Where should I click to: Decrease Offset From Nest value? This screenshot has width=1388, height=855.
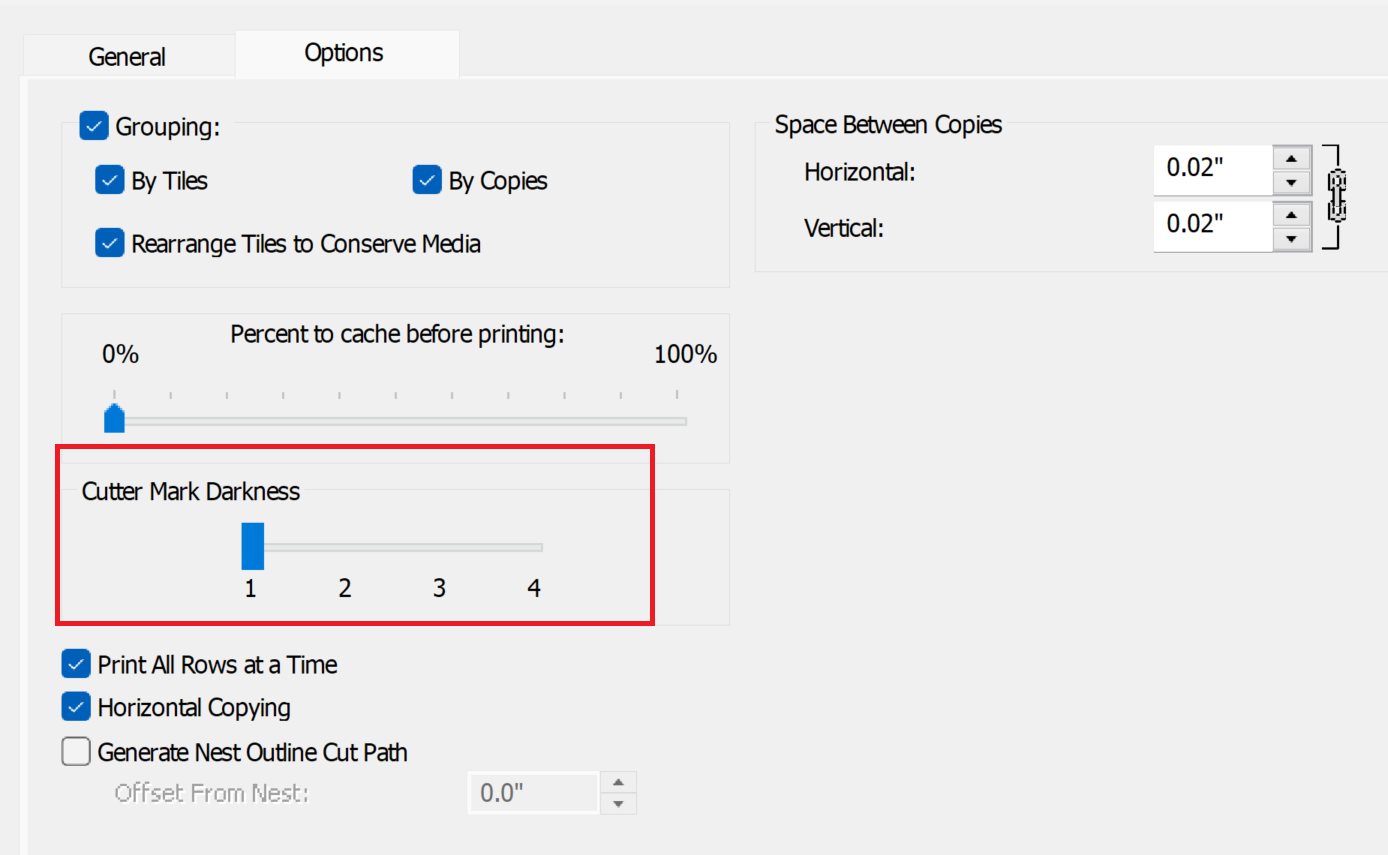click(x=618, y=803)
